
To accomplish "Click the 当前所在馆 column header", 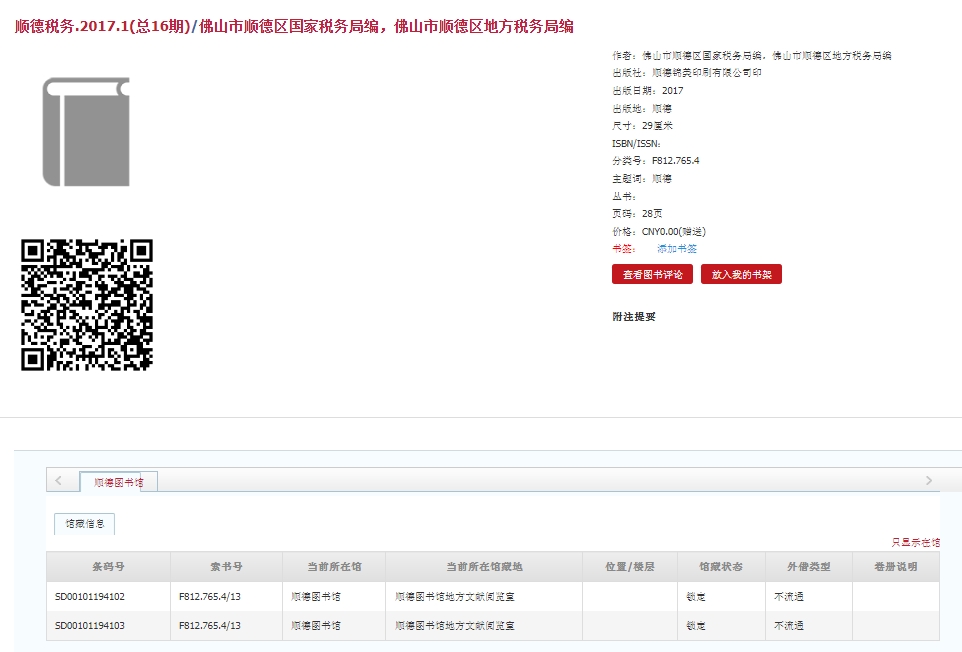I will point(334,567).
